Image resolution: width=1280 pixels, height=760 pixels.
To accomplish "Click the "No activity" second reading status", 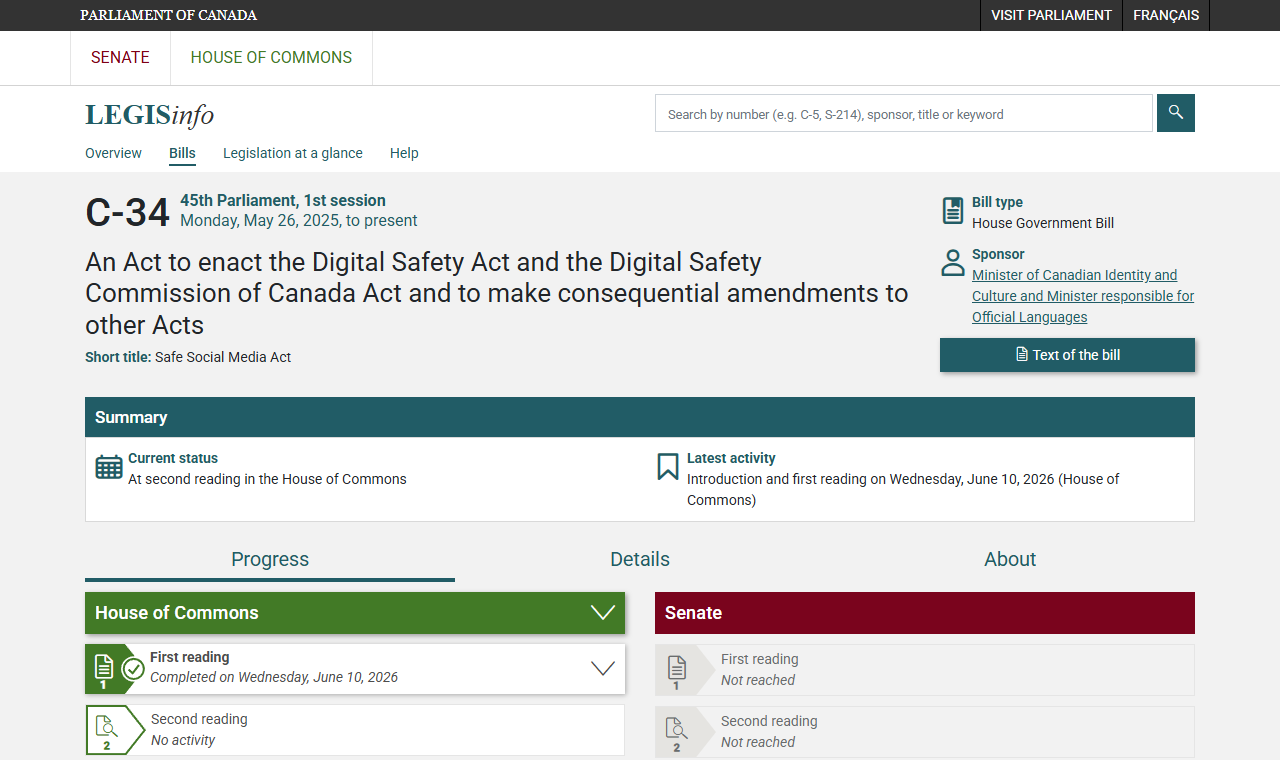I will pyautogui.click(x=183, y=740).
